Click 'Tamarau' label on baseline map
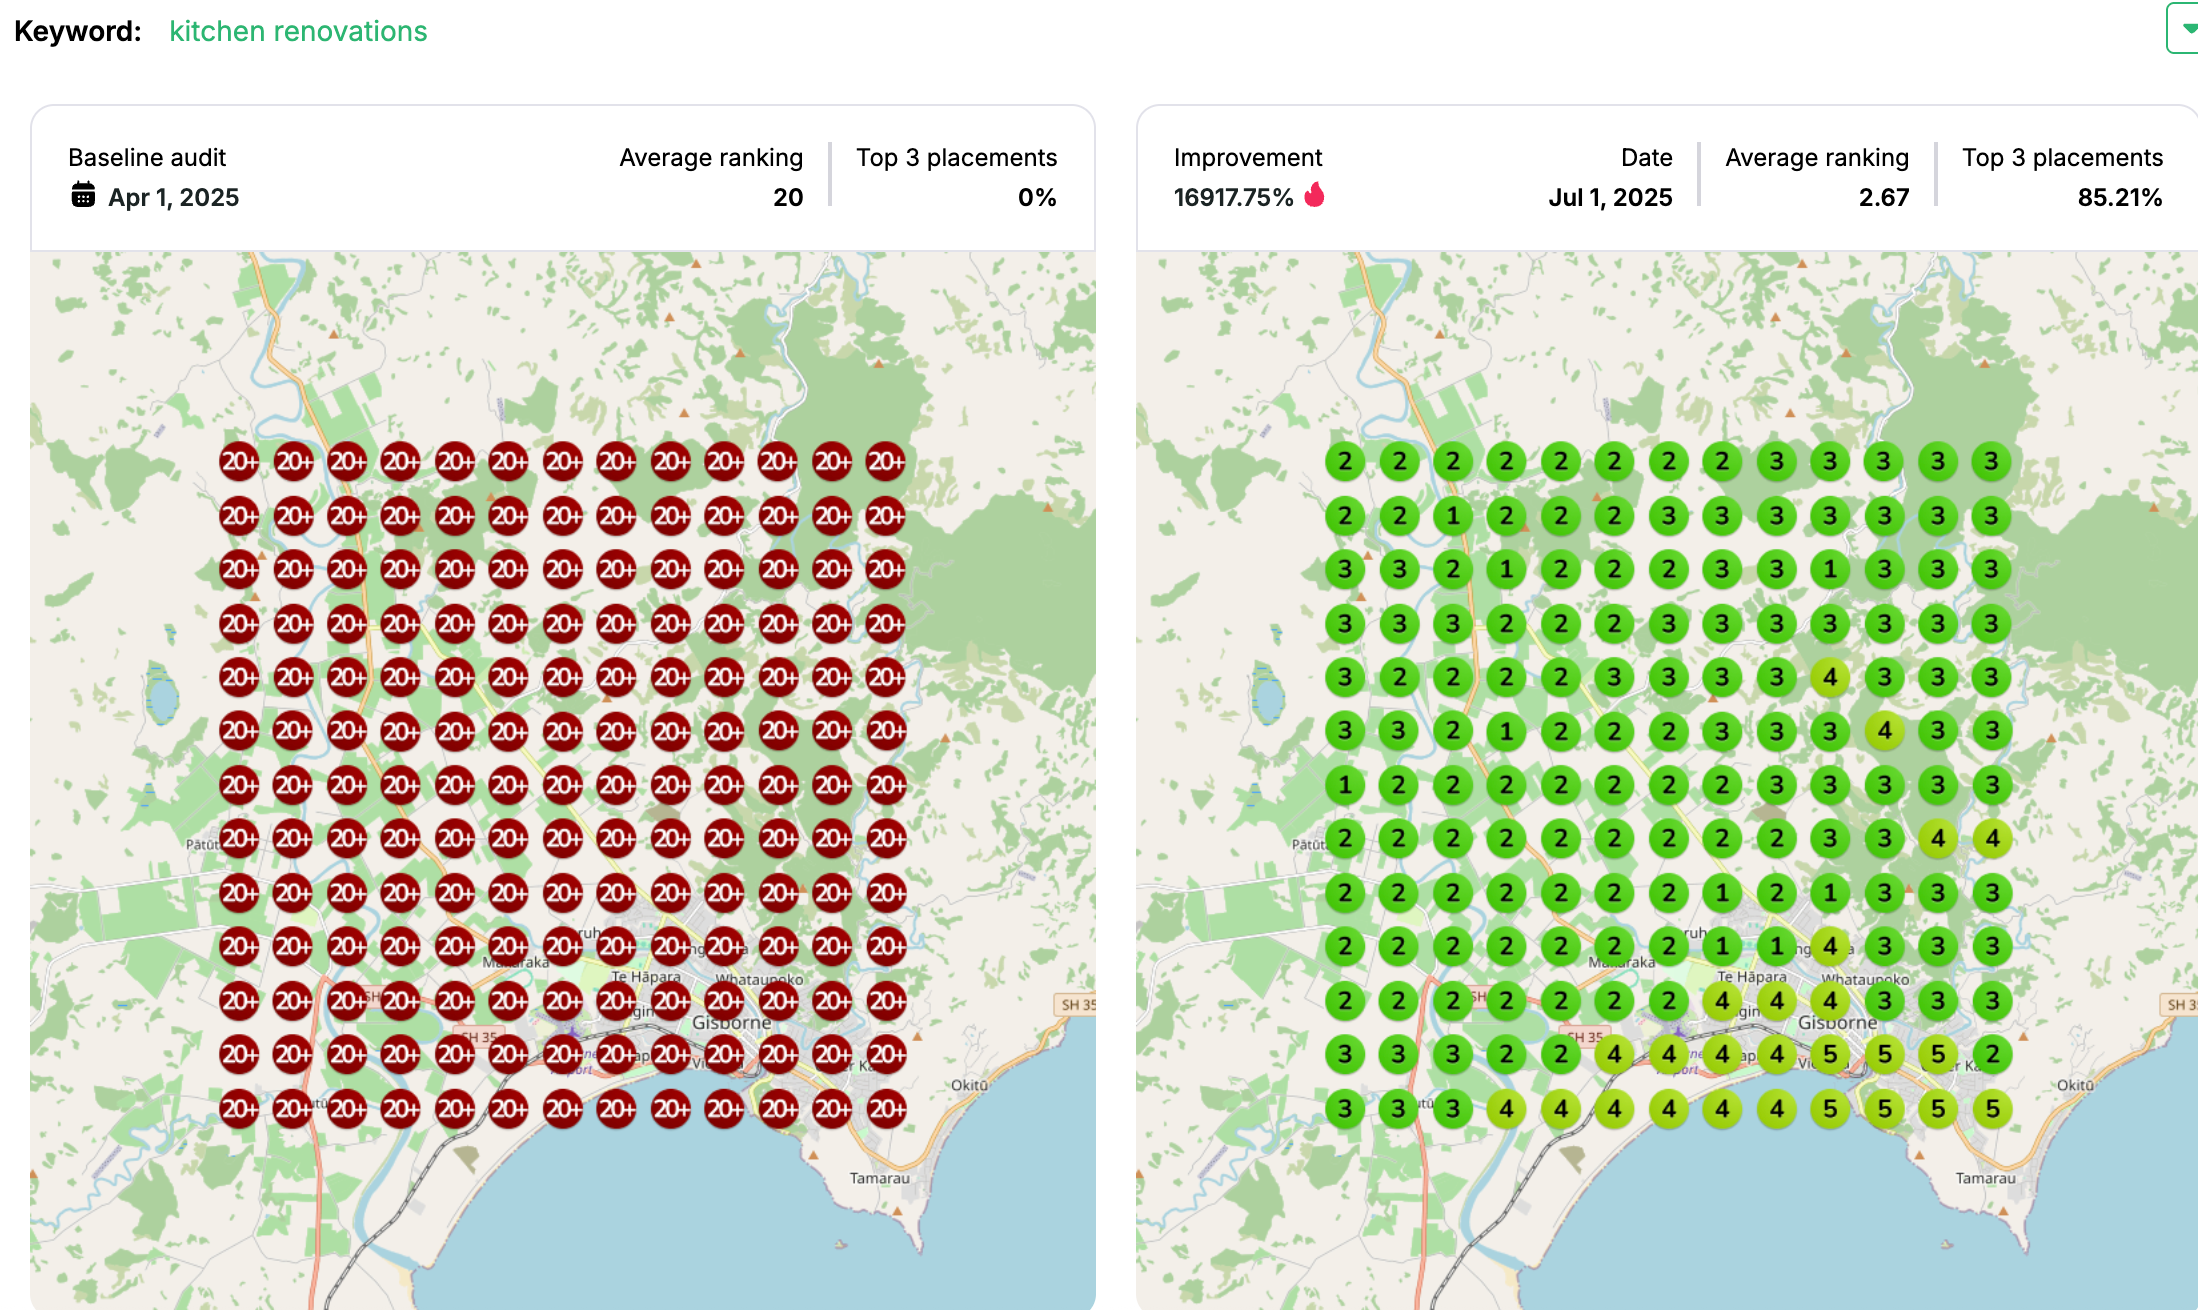Image resolution: width=2198 pixels, height=1310 pixels. 880,1178
